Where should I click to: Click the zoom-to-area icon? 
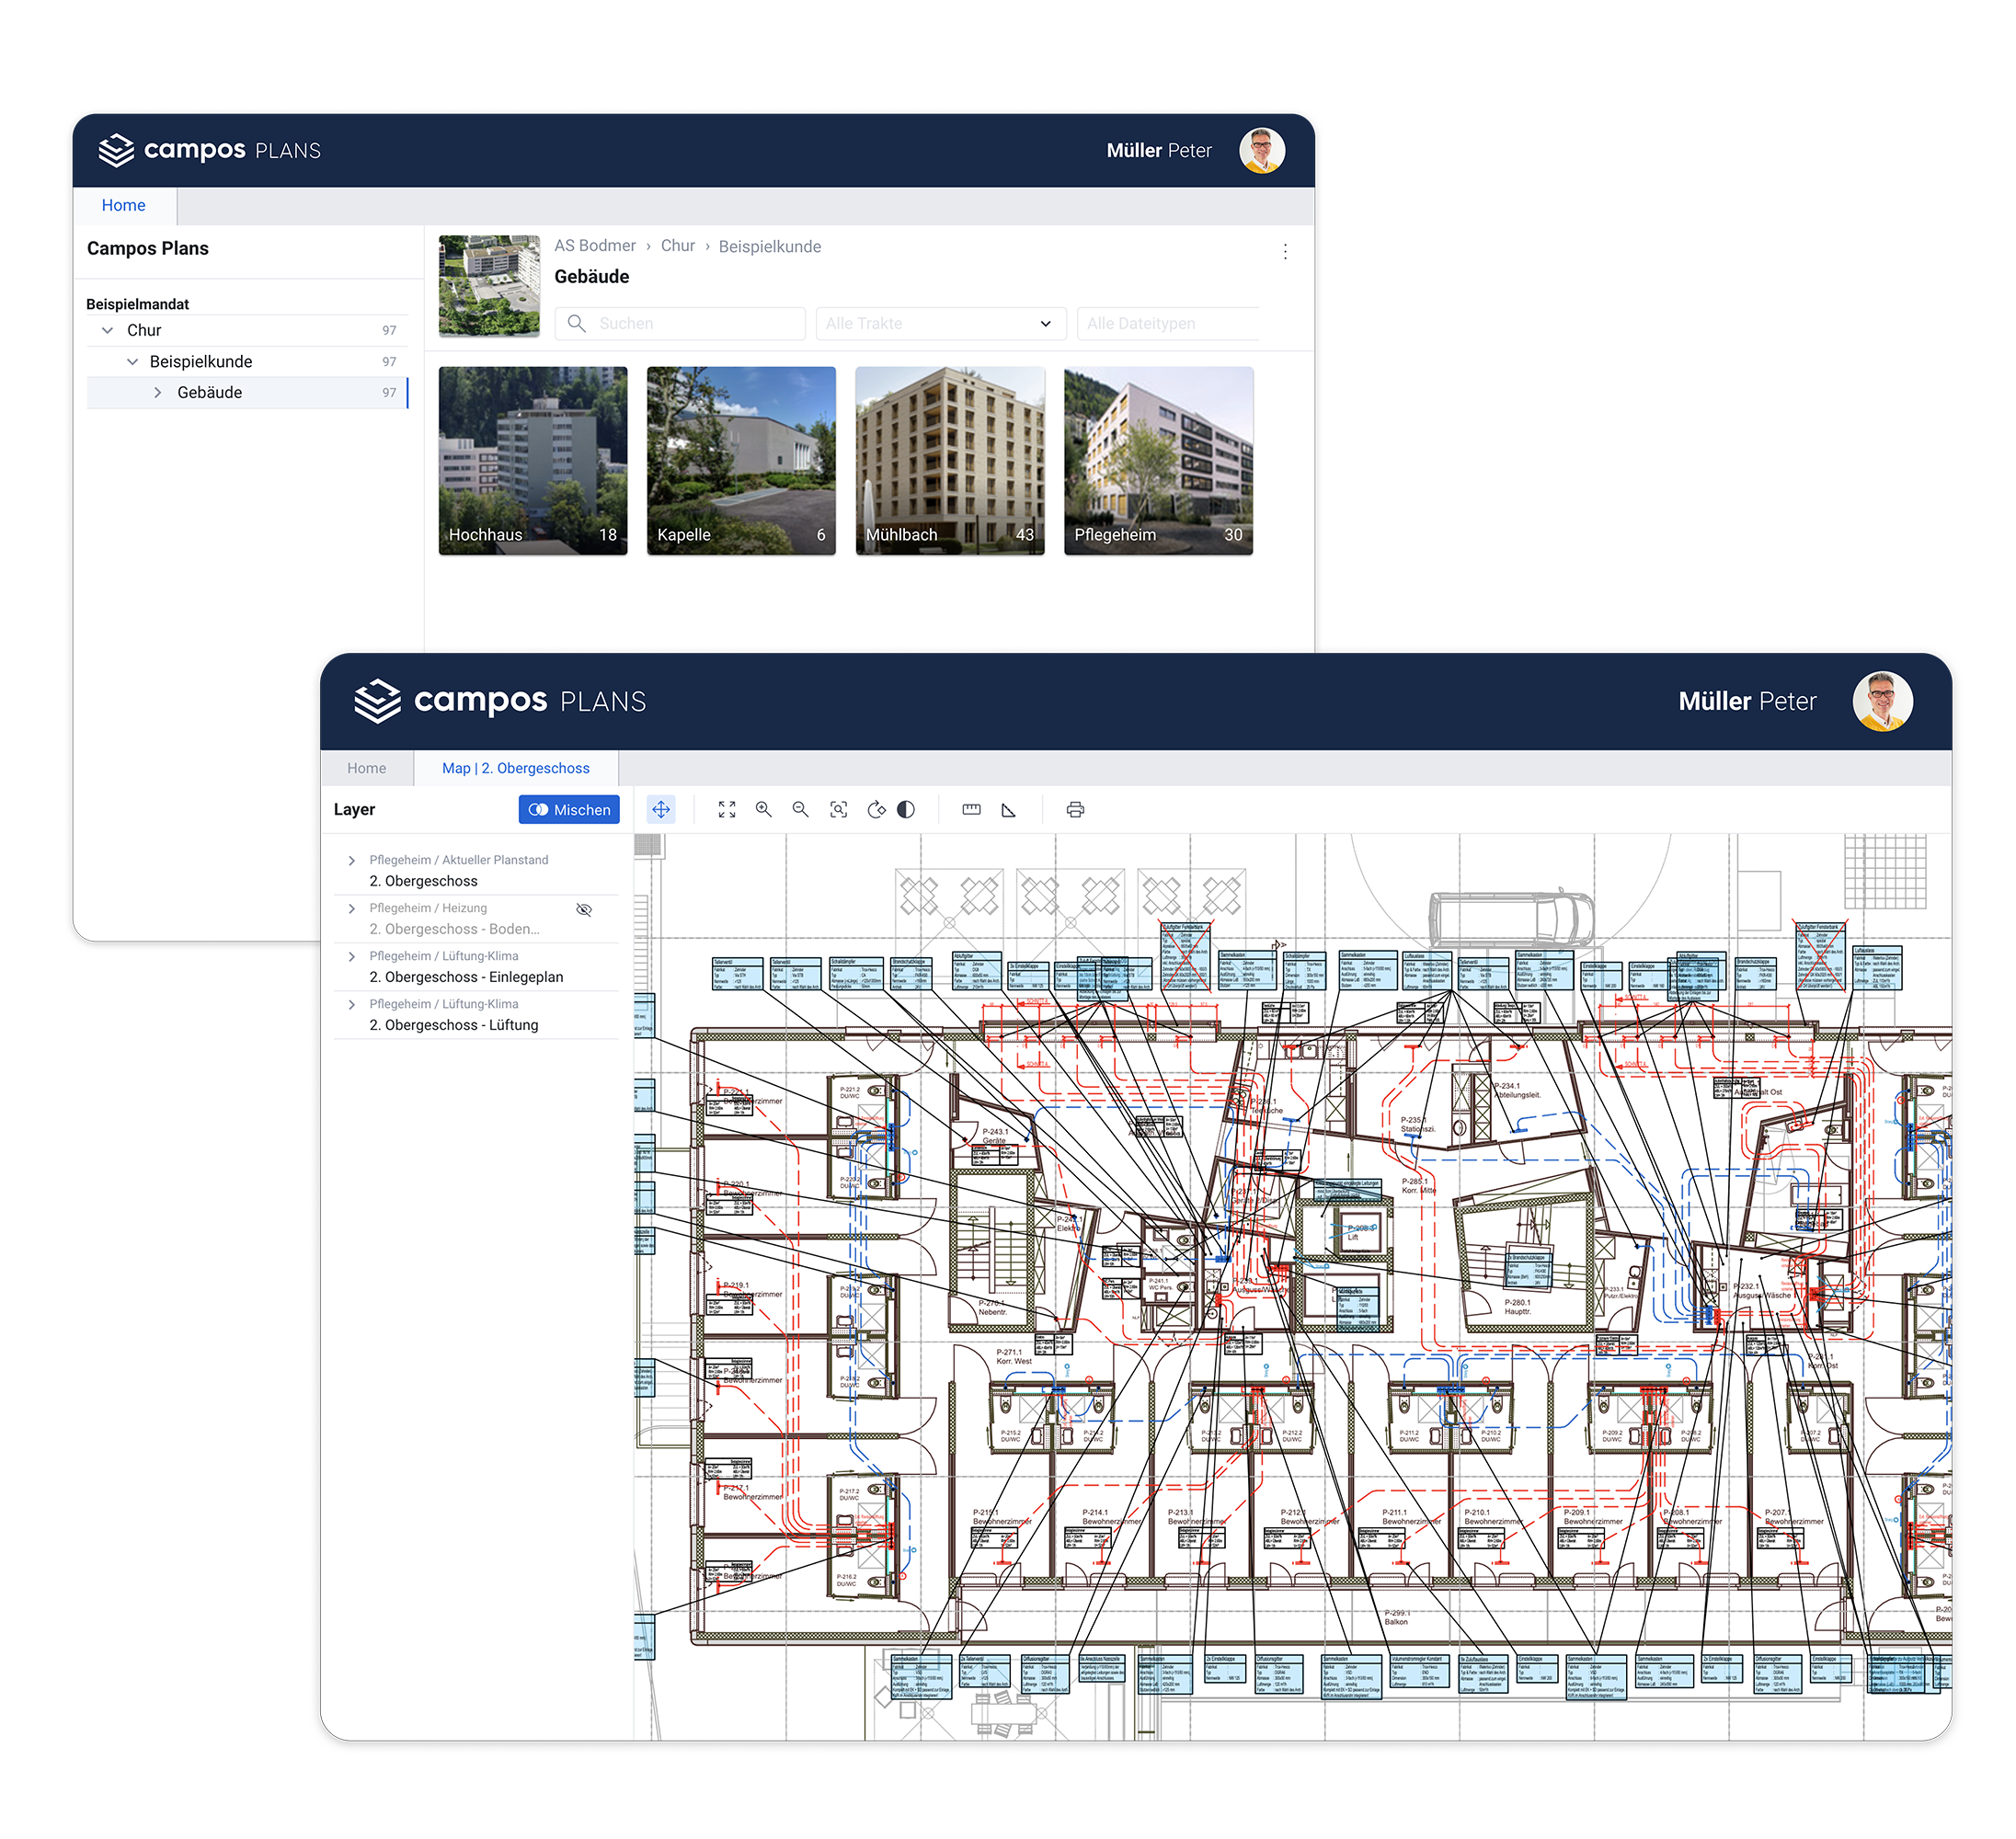coord(839,810)
